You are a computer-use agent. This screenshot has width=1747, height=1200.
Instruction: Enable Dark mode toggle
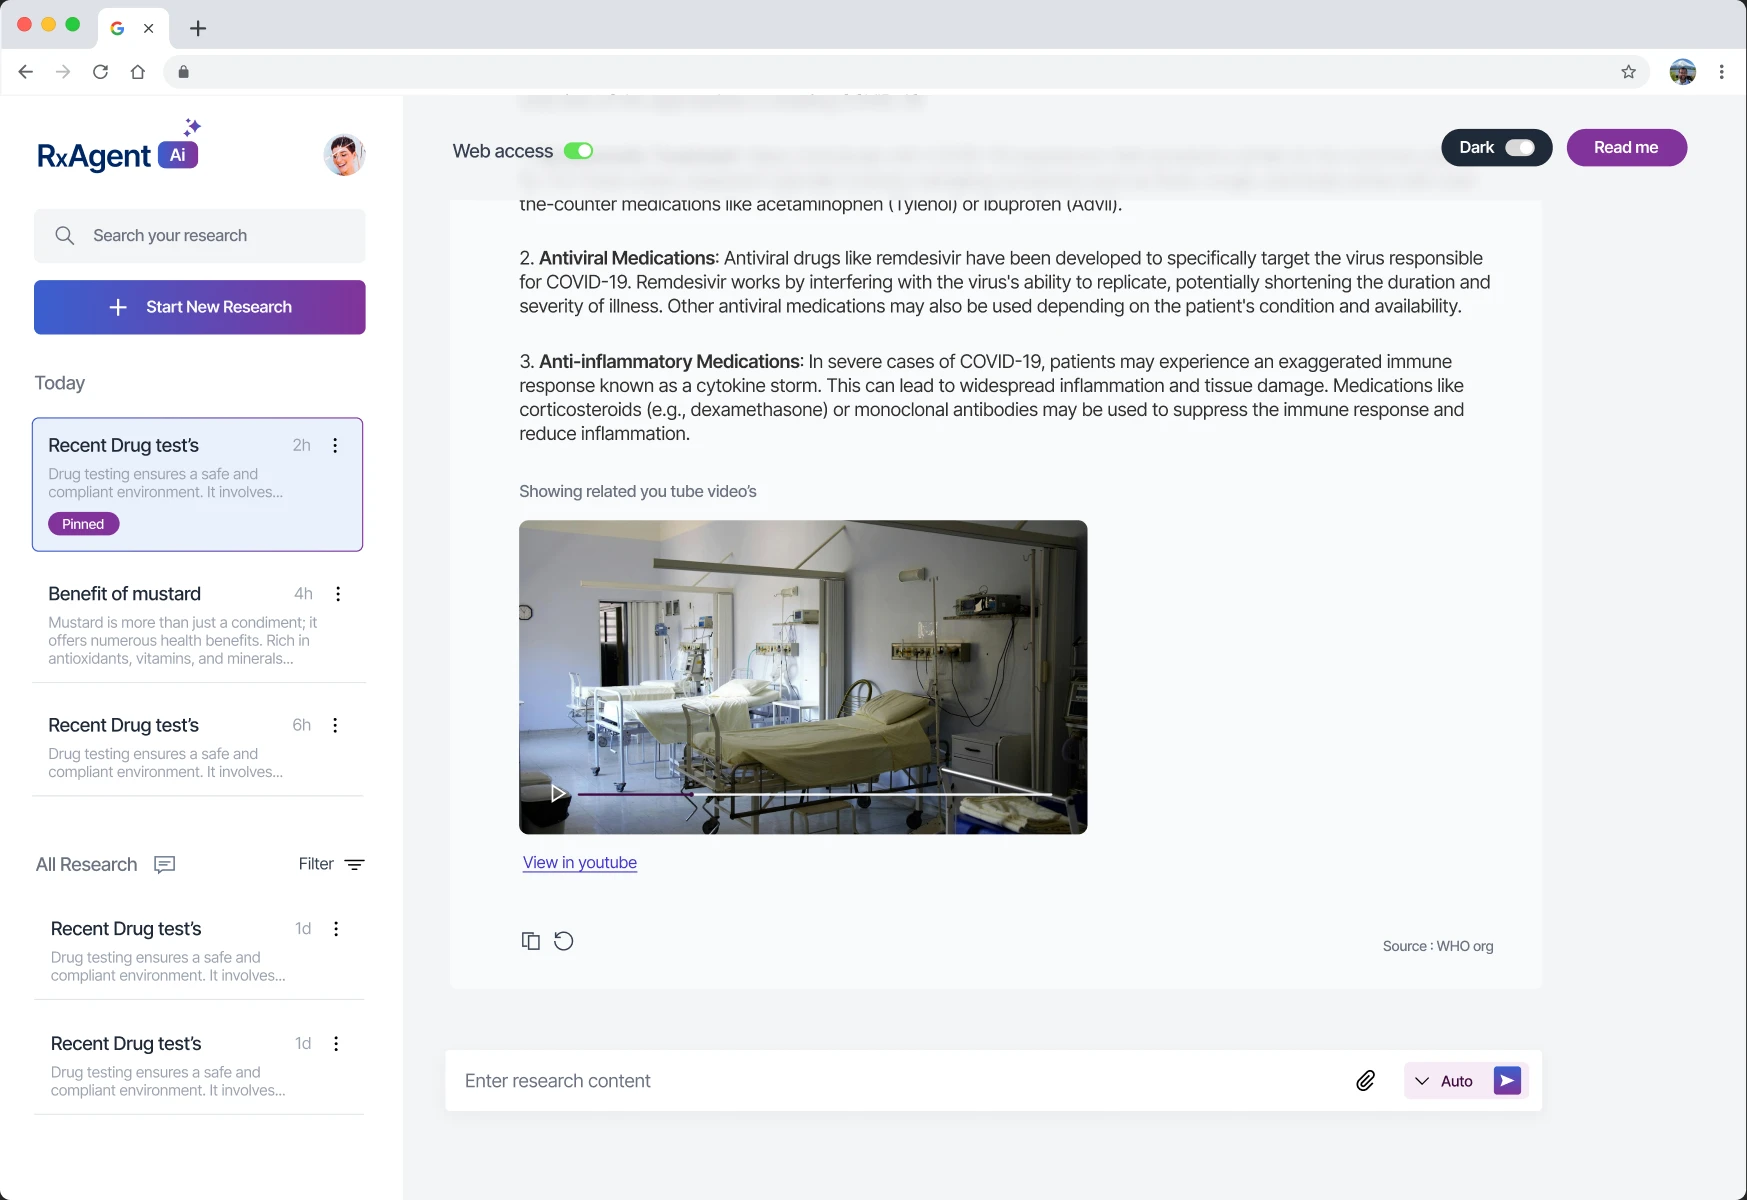[x=1519, y=148]
